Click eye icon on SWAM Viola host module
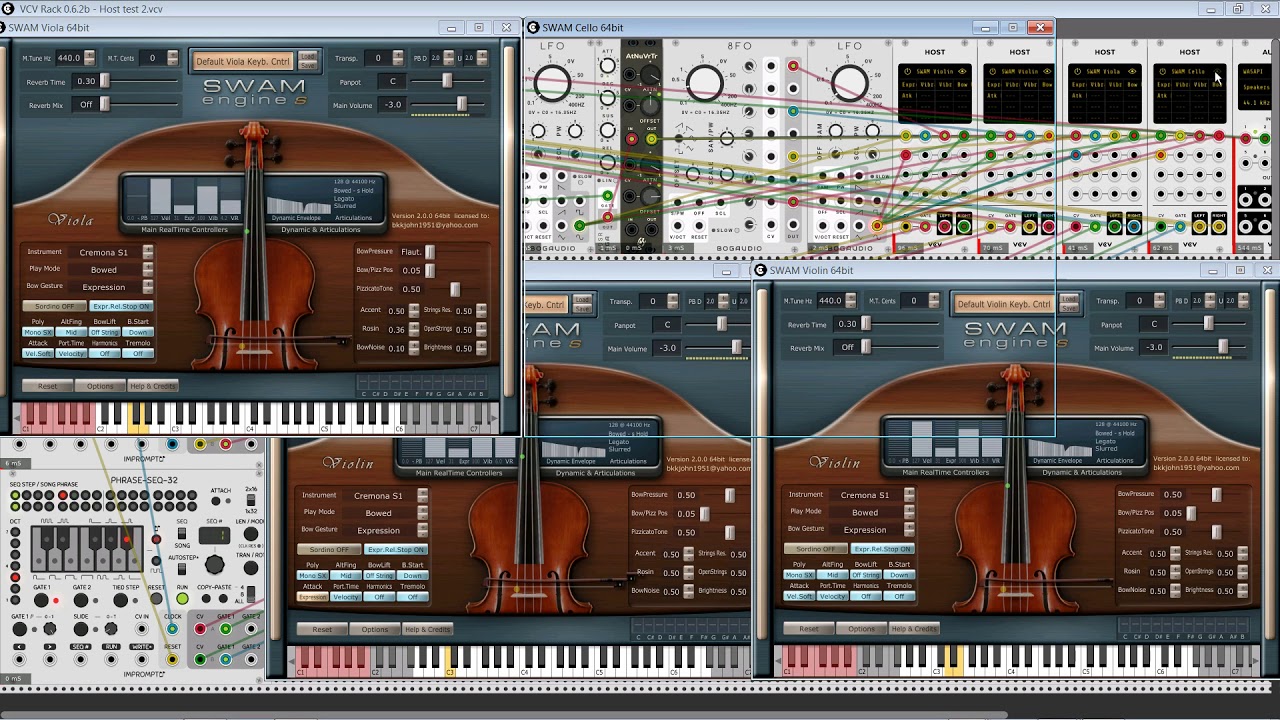 1133,72
